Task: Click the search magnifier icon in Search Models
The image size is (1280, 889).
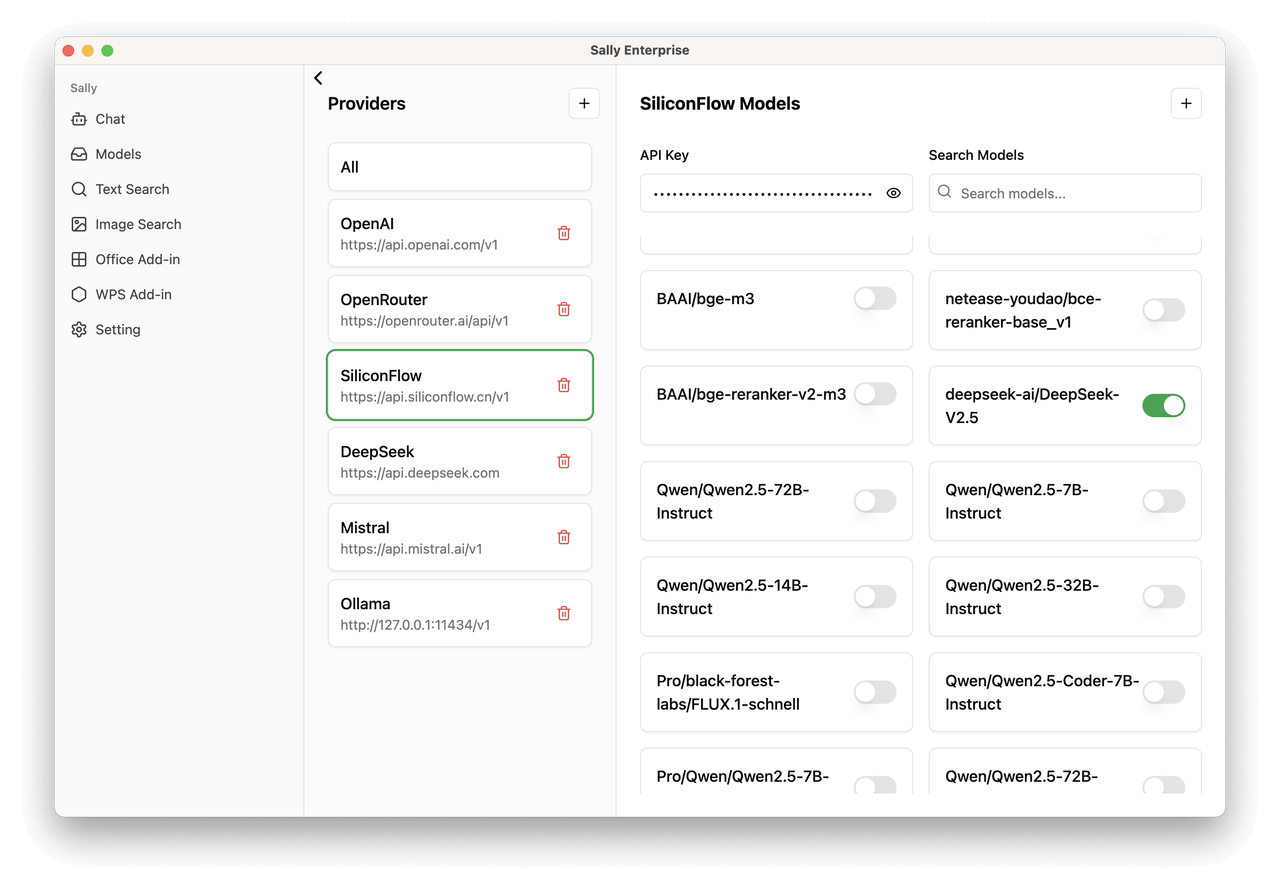Action: tap(944, 192)
